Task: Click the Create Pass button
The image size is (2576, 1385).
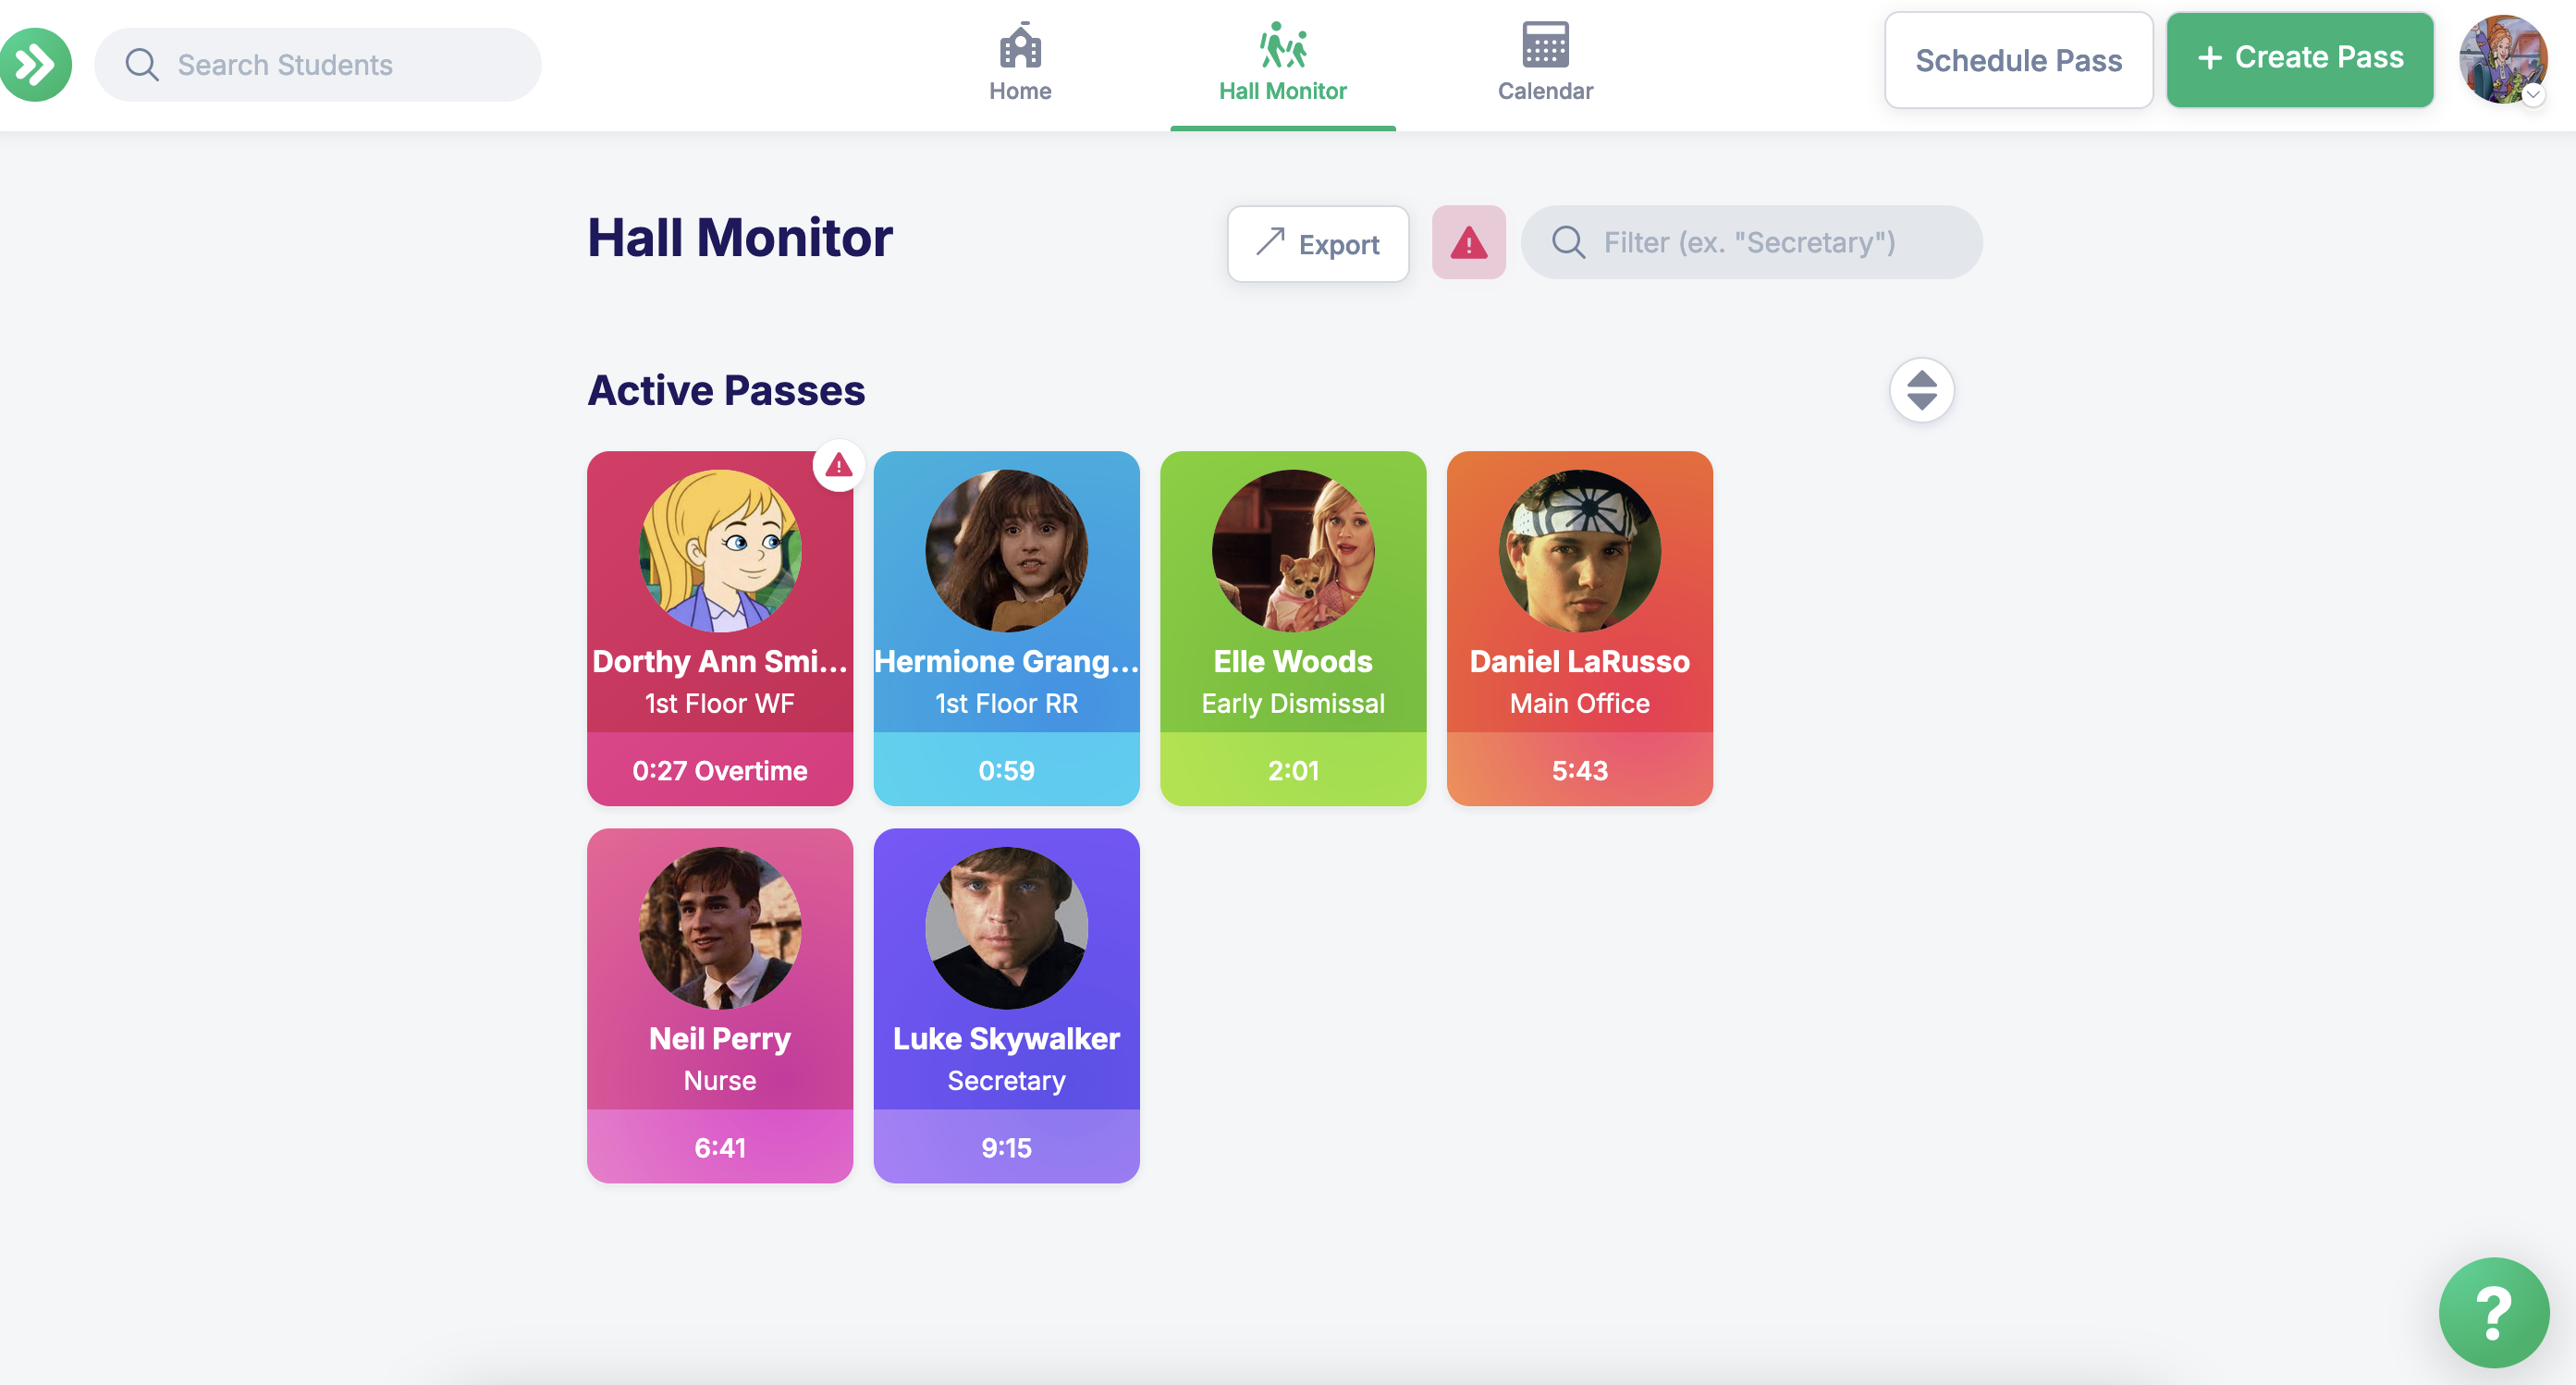Action: (x=2299, y=58)
